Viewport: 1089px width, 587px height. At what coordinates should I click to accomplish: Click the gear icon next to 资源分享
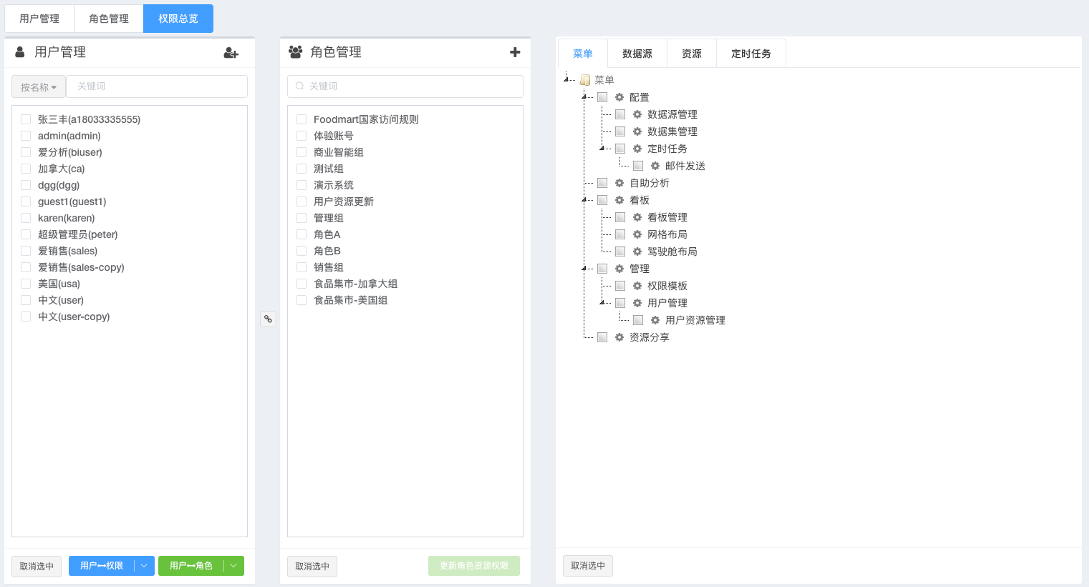pyautogui.click(x=619, y=338)
